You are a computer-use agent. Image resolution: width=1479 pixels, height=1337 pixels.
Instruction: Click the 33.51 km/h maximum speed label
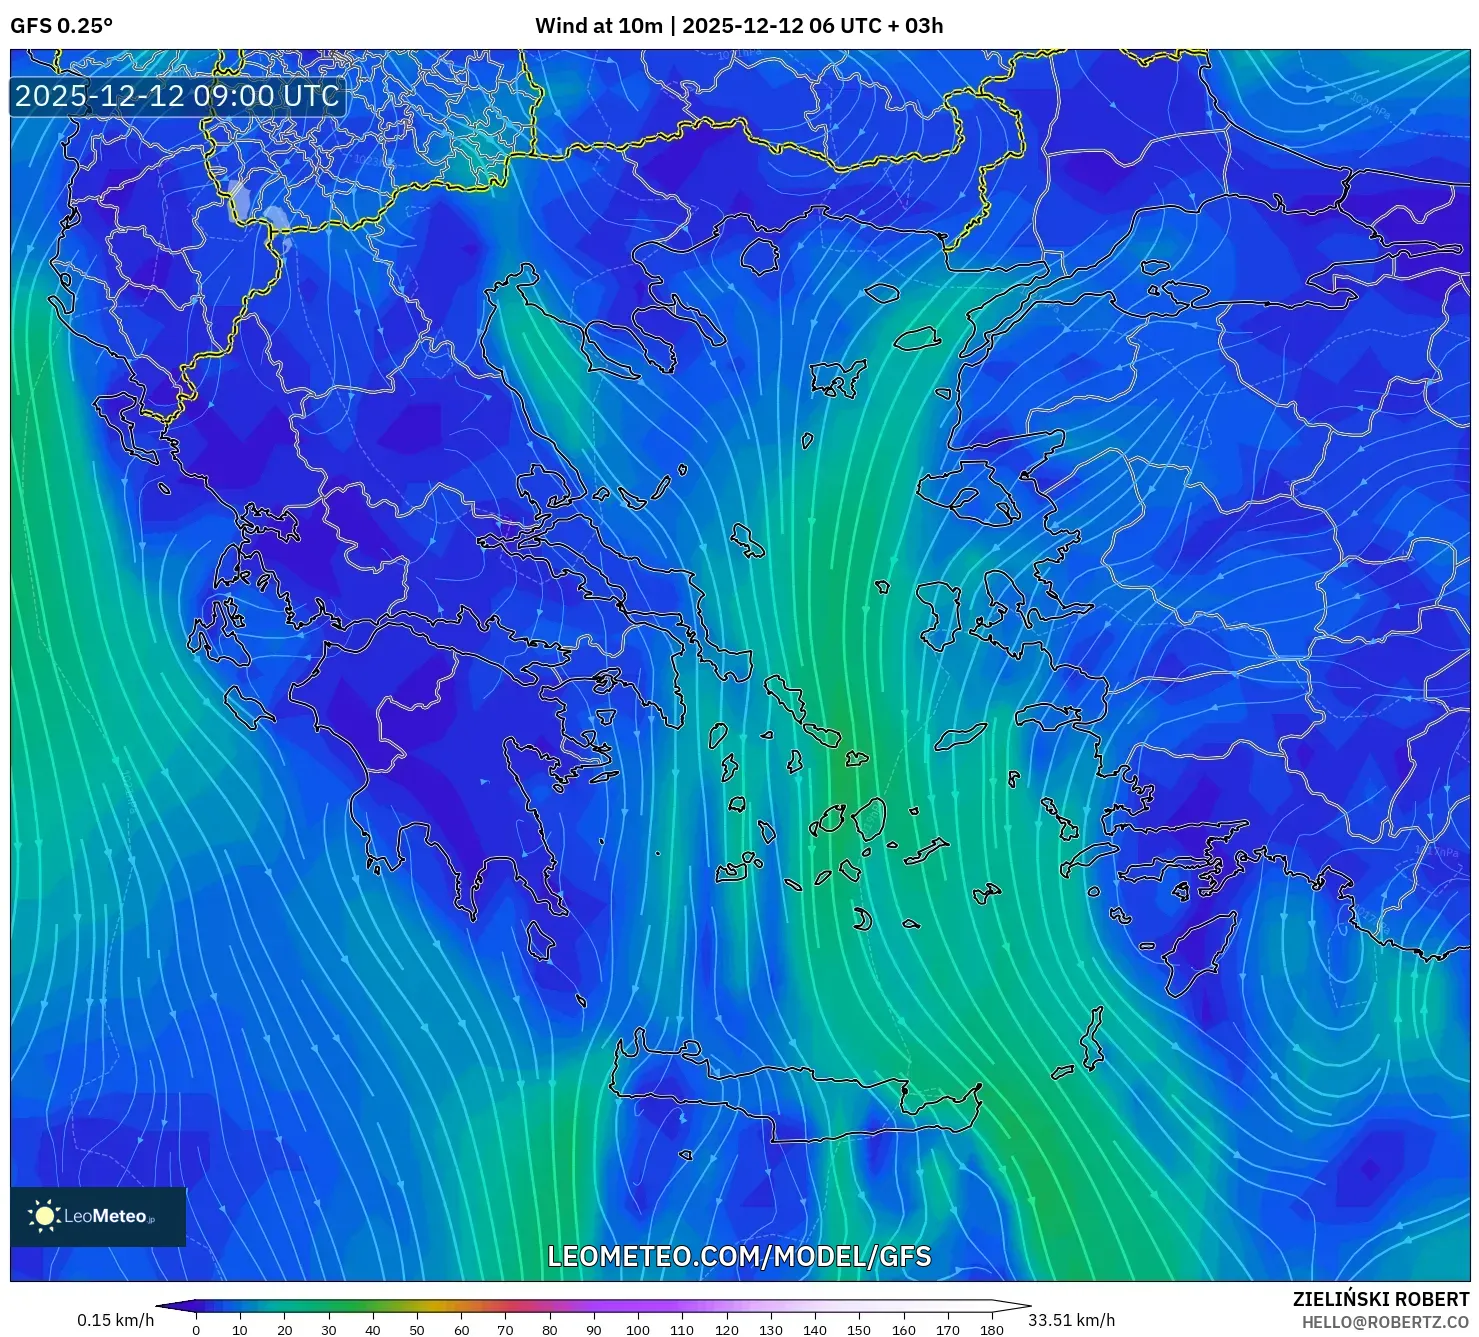1072,1318
